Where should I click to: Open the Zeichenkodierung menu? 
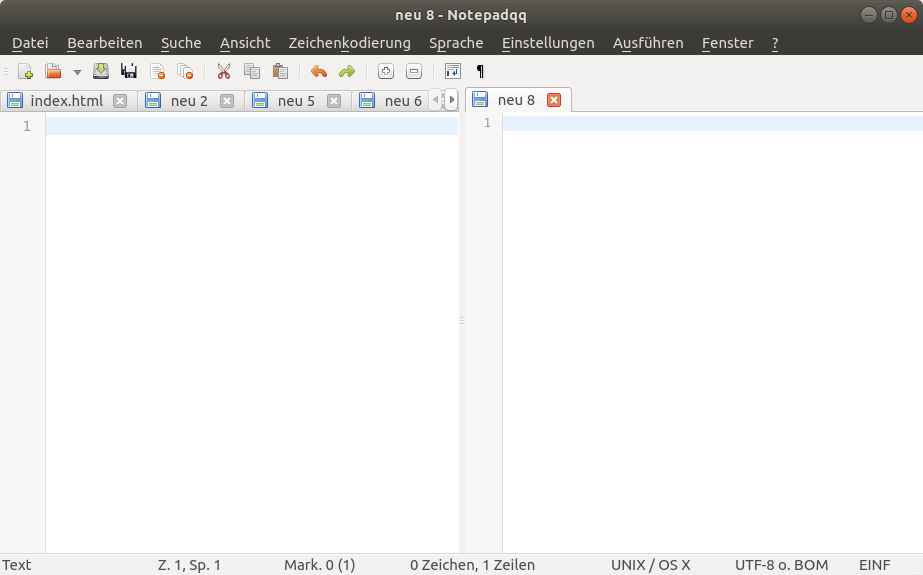349,43
